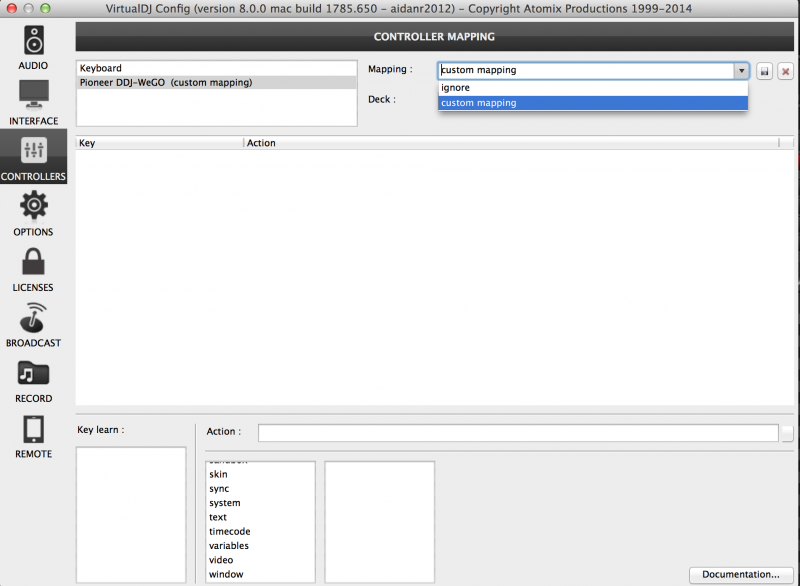Open the Audio settings section
Screen dimensions: 800x586
pyautogui.click(x=33, y=47)
